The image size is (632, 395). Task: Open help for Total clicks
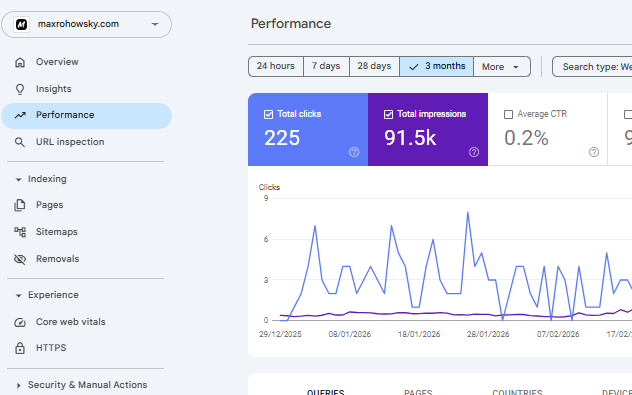(354, 152)
